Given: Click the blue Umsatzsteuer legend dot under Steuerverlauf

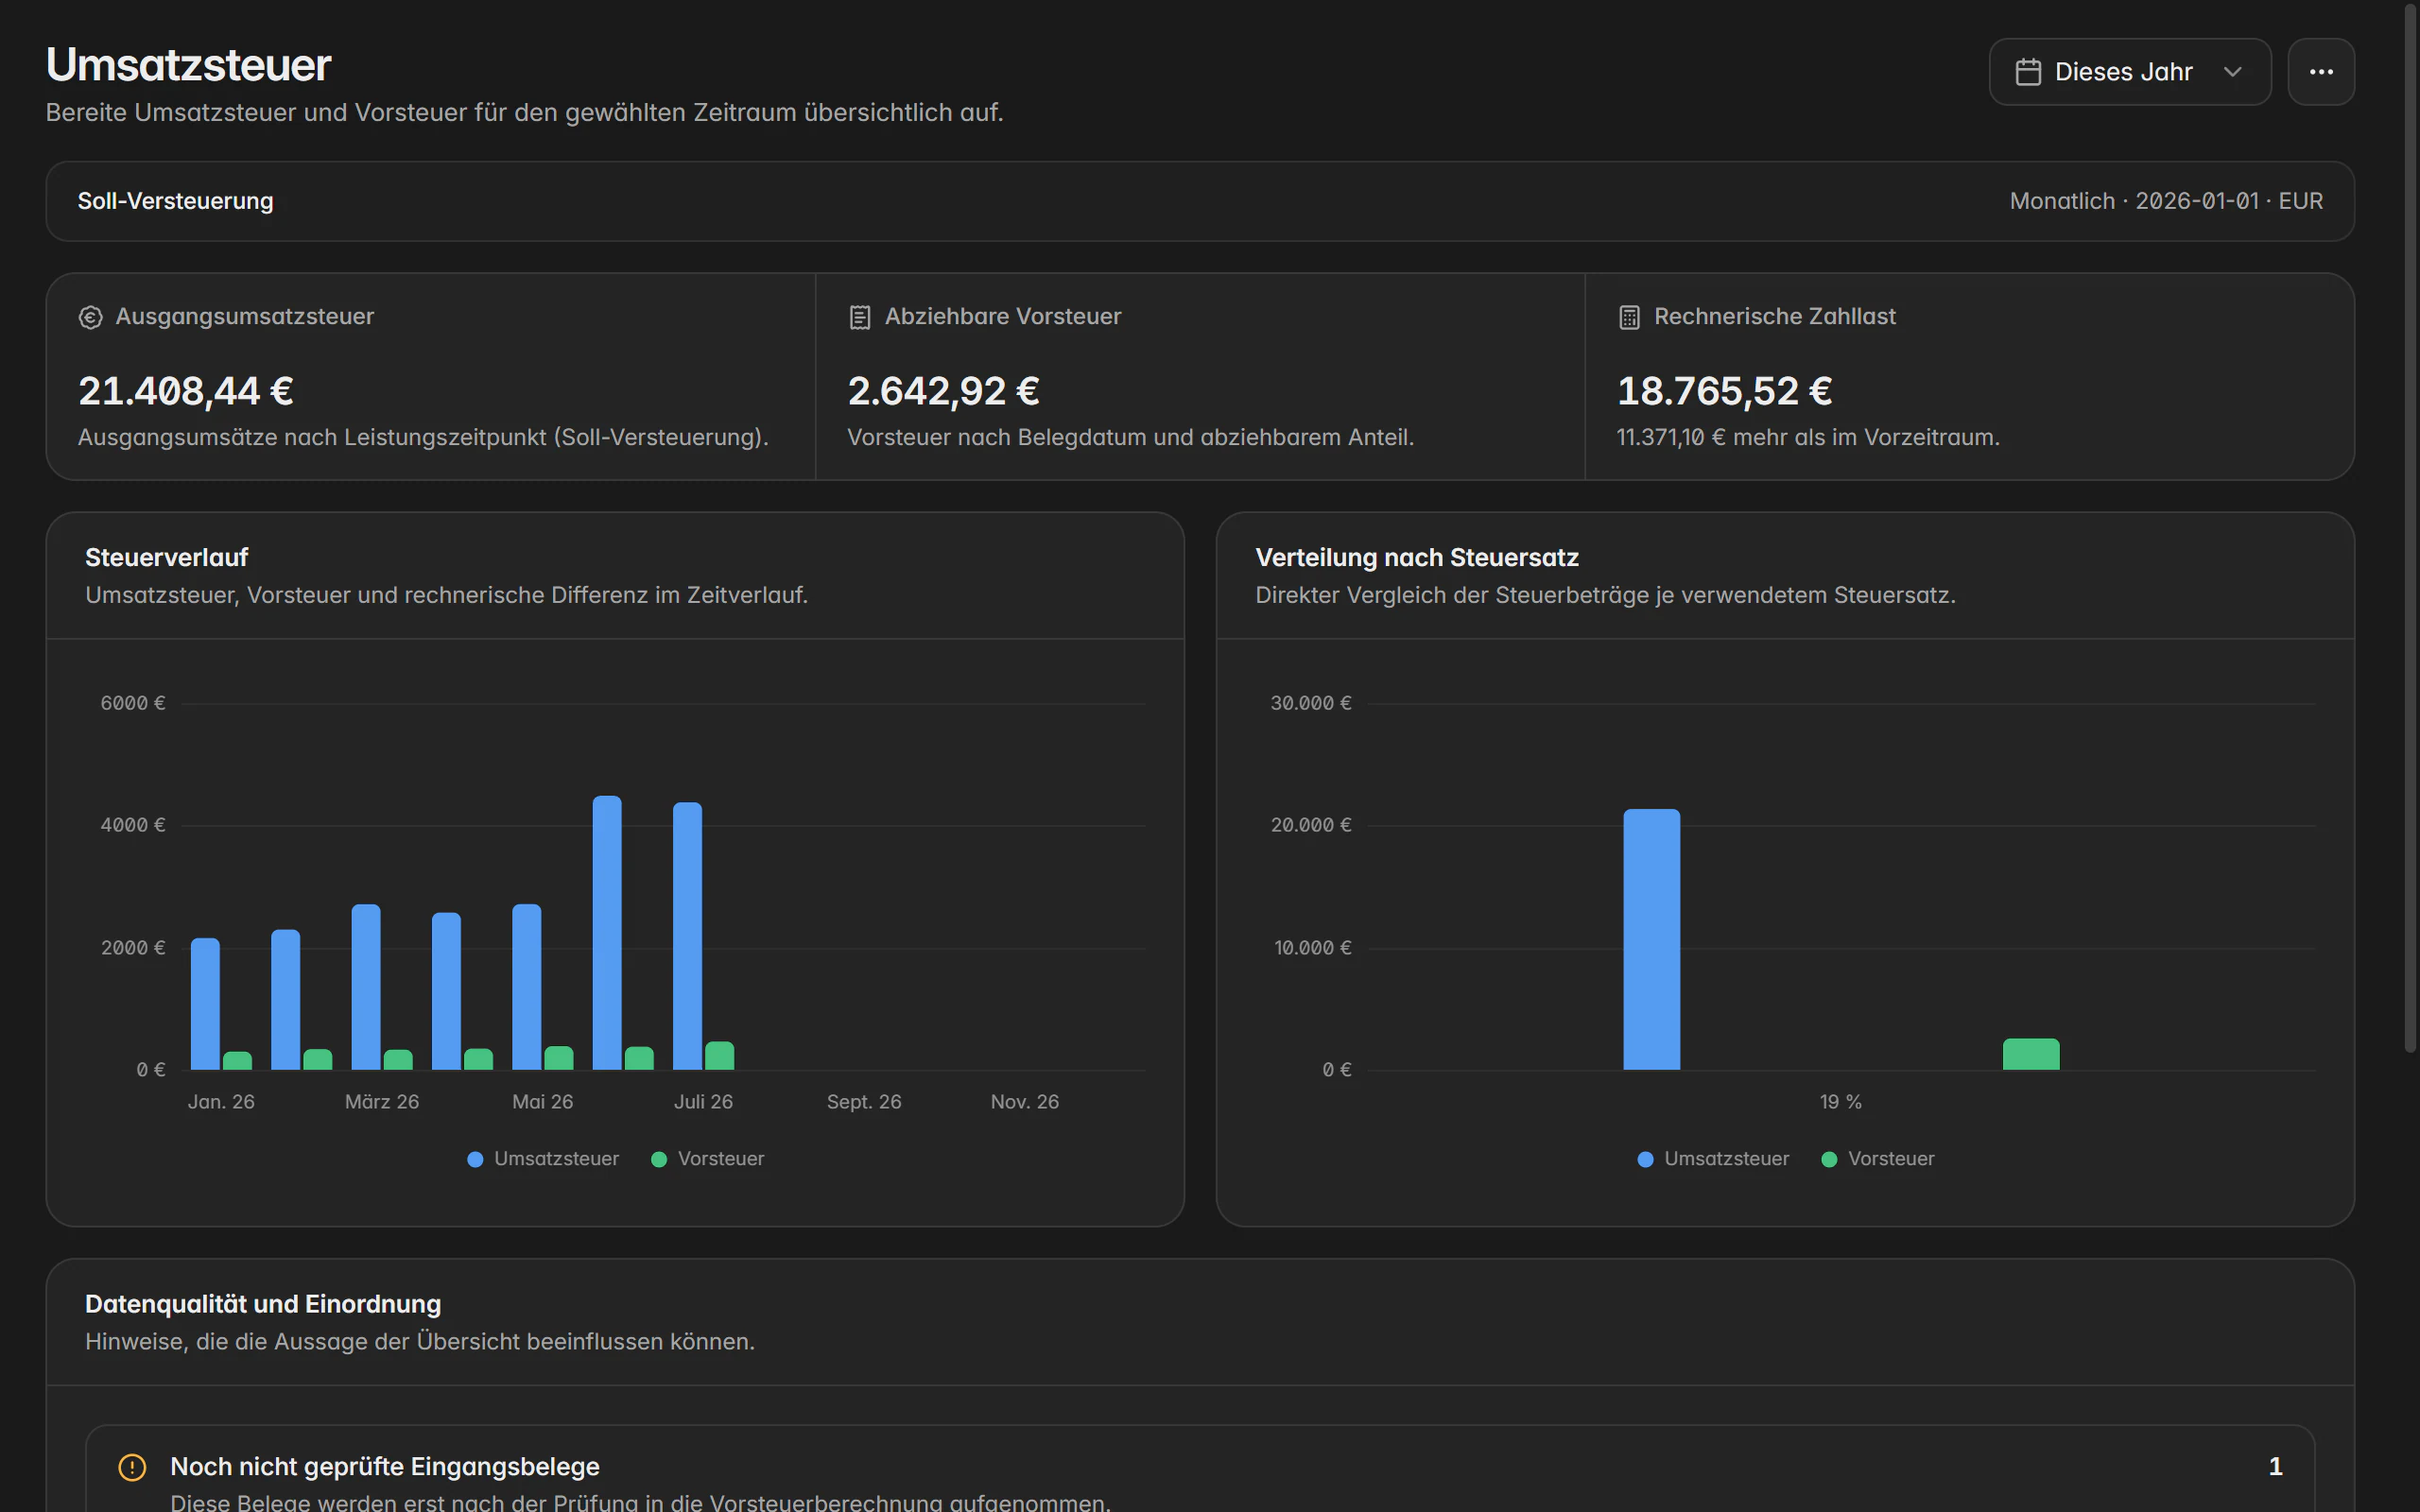Looking at the screenshot, I should pos(475,1159).
